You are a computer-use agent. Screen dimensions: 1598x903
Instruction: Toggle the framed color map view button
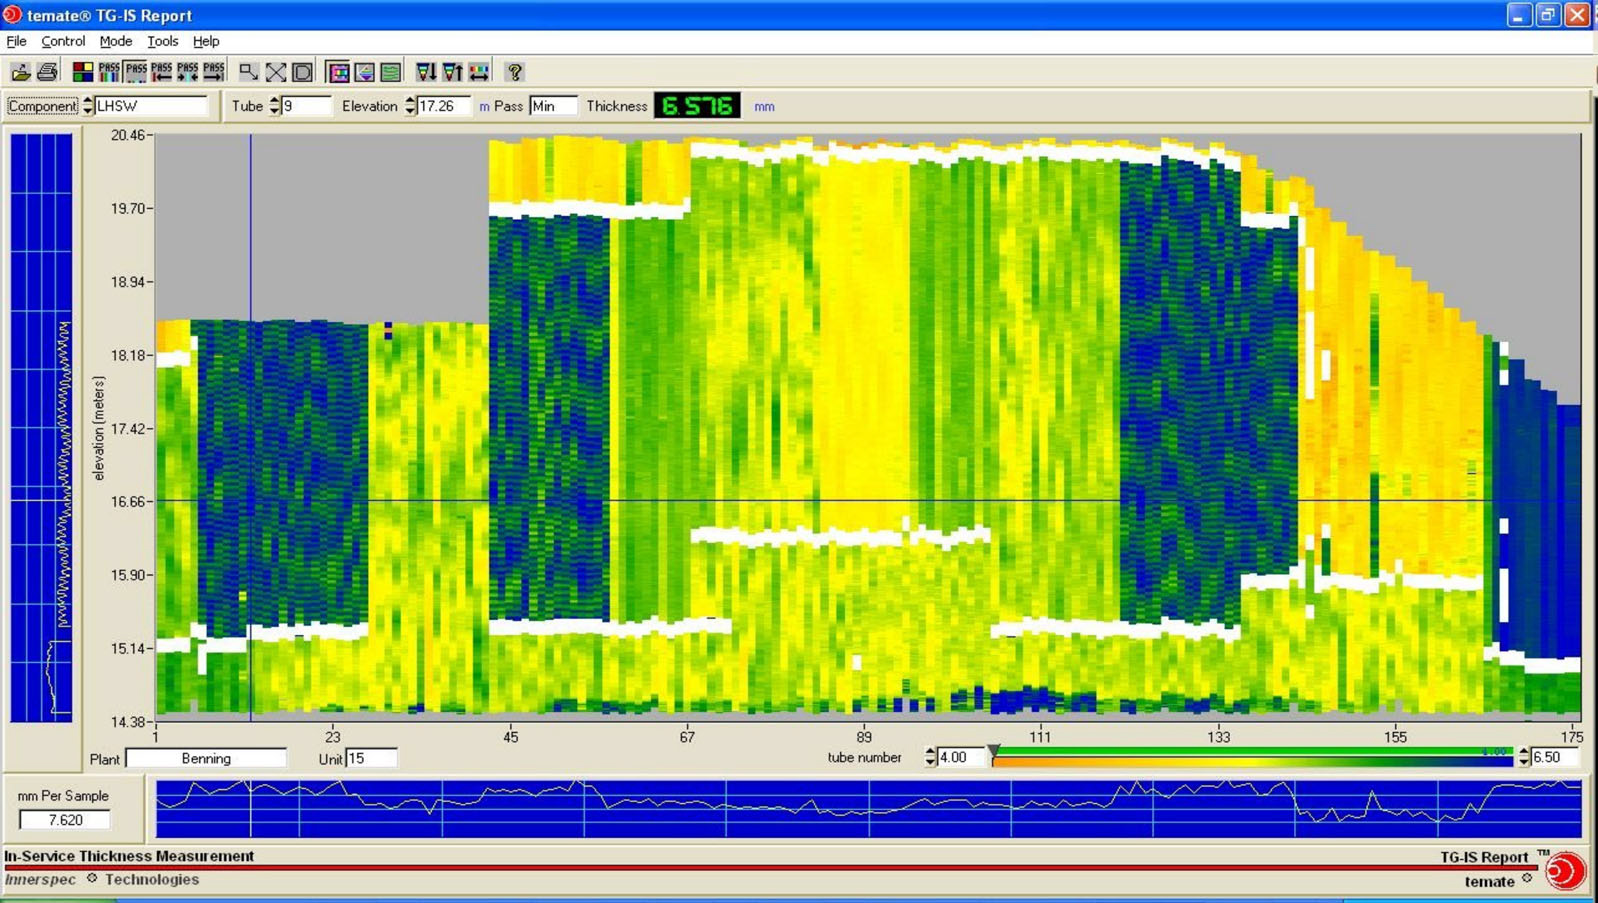click(338, 72)
